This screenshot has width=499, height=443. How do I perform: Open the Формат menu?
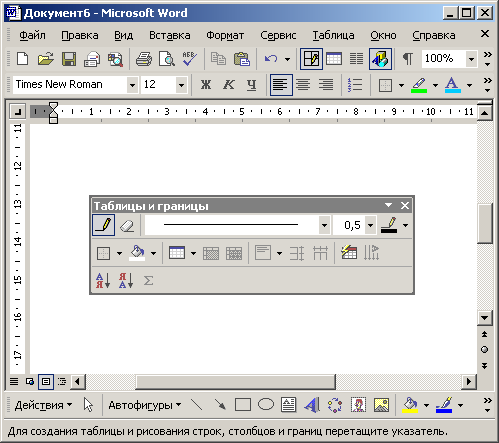click(x=225, y=35)
